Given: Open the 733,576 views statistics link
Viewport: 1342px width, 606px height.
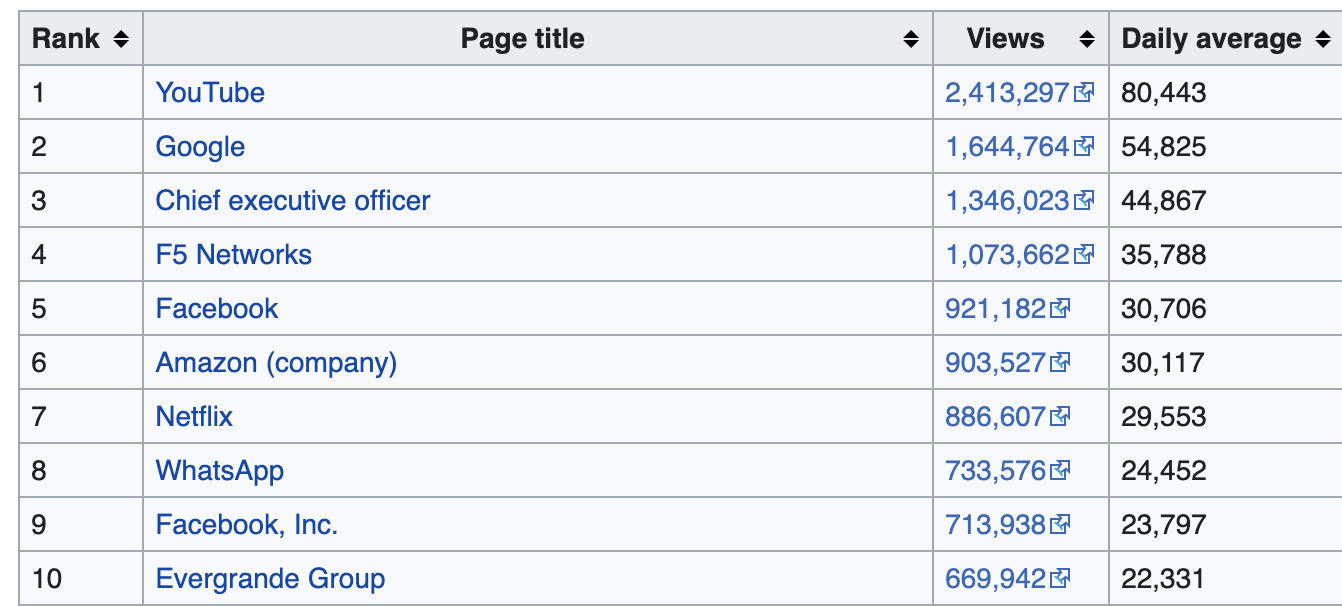Looking at the screenshot, I should pos(995,471).
